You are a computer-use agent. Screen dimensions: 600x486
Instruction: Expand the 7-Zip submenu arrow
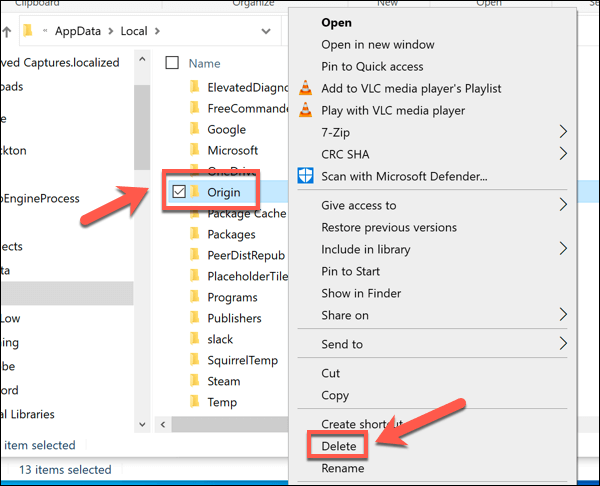[x=563, y=132]
